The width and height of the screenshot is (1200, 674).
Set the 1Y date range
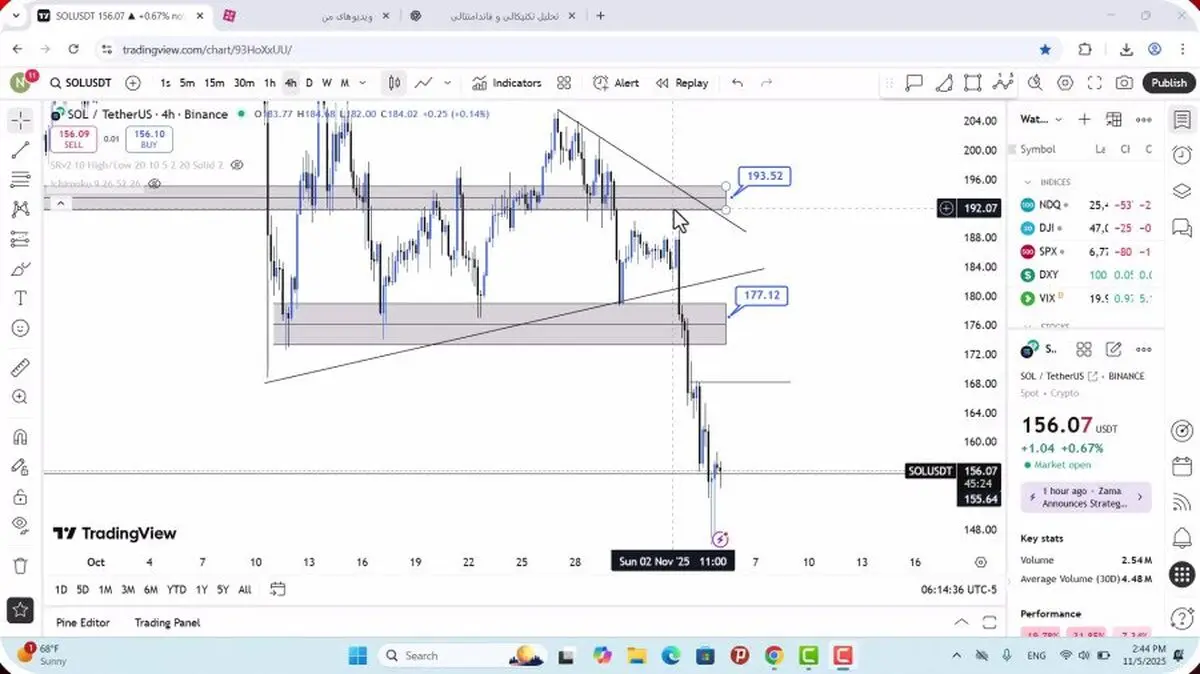pos(202,589)
